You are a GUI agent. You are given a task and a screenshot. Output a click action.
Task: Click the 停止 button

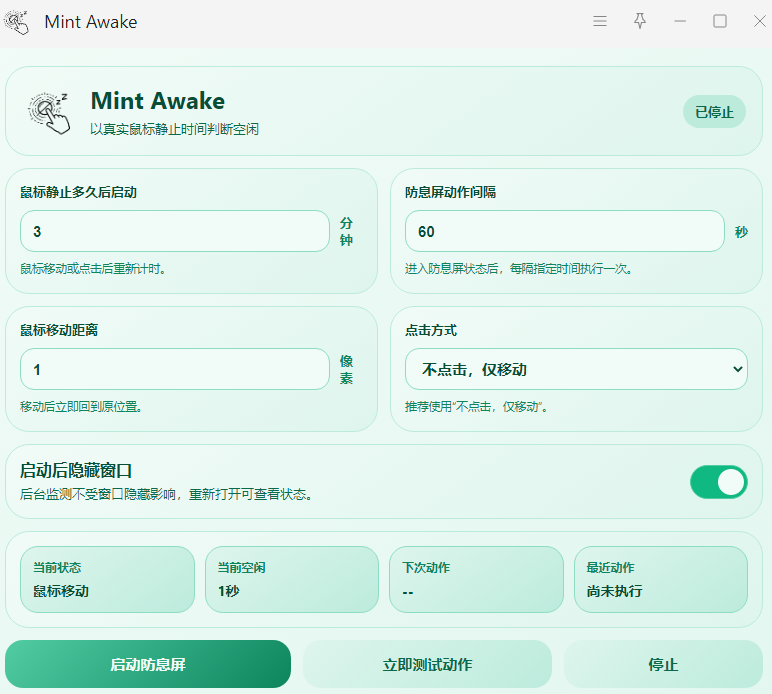[x=663, y=664]
